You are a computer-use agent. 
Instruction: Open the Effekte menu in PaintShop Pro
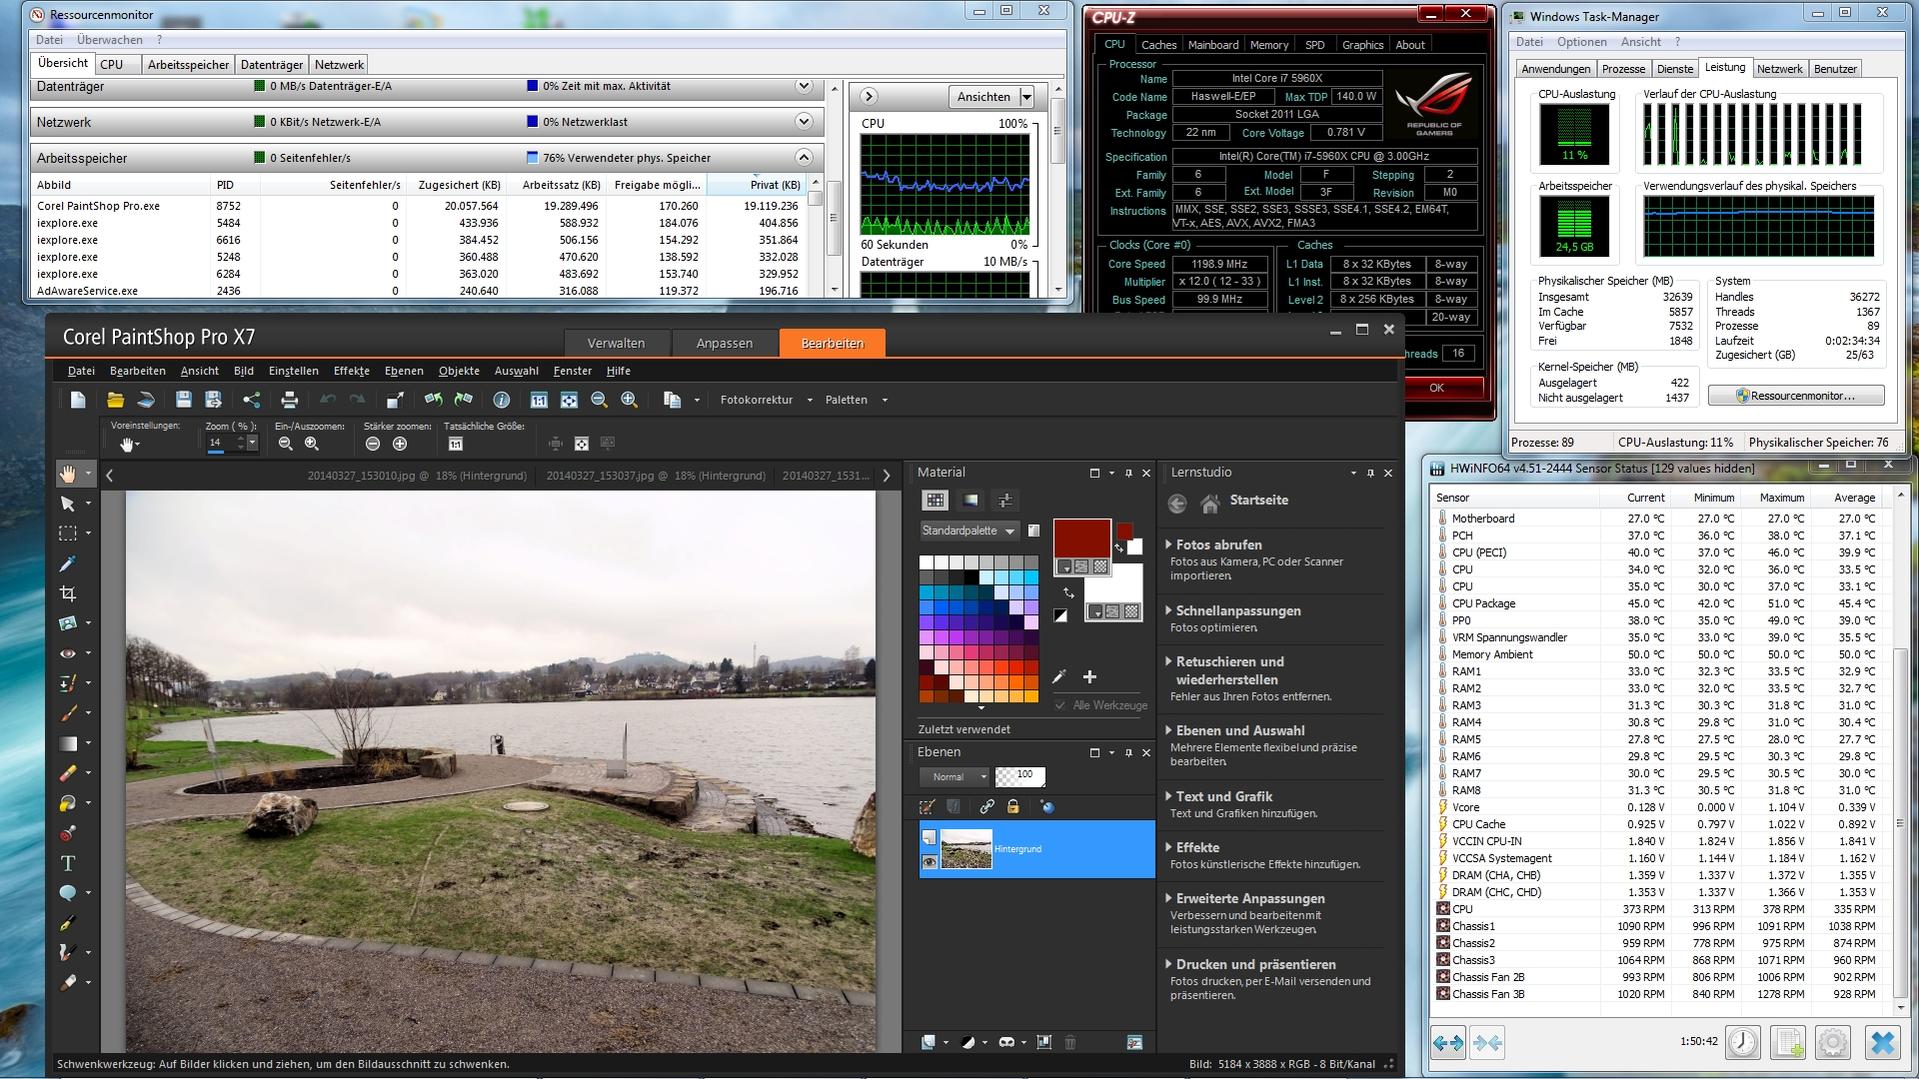pyautogui.click(x=351, y=371)
